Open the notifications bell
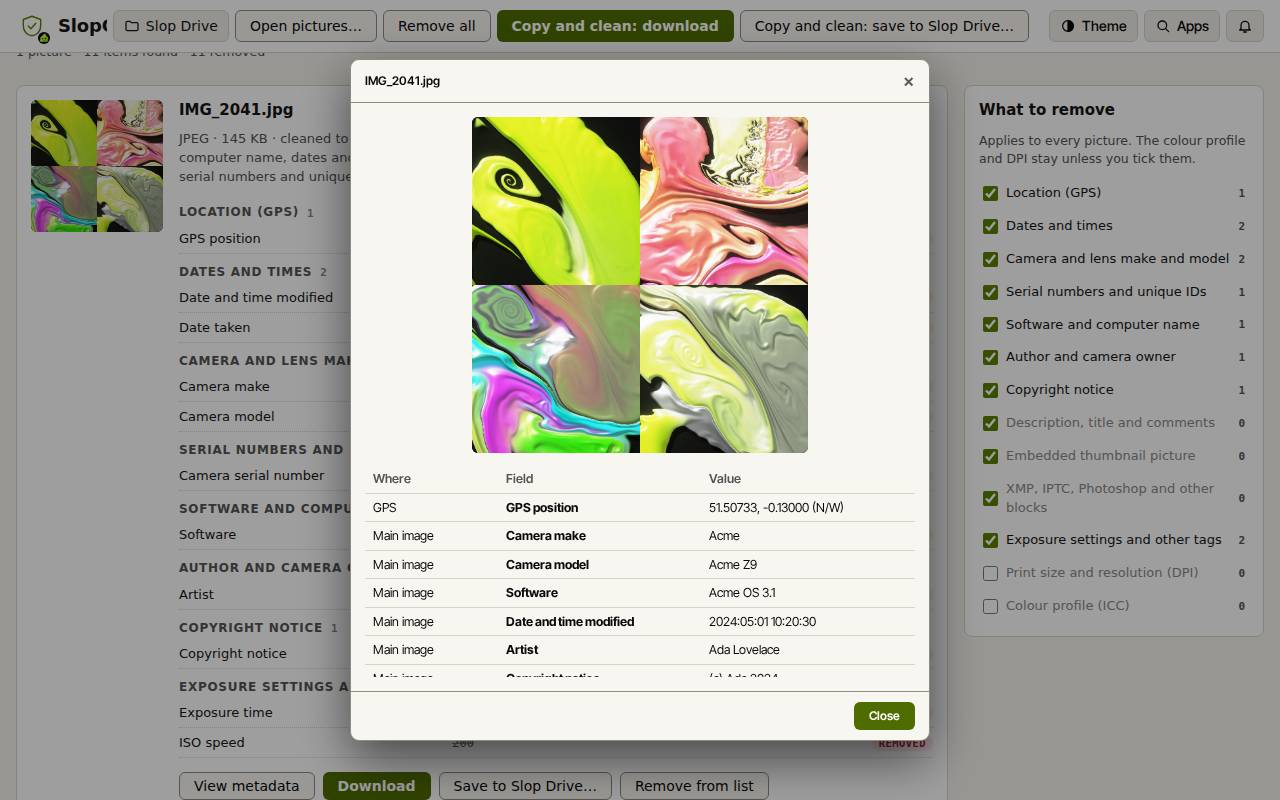The image size is (1280, 800). click(x=1245, y=26)
